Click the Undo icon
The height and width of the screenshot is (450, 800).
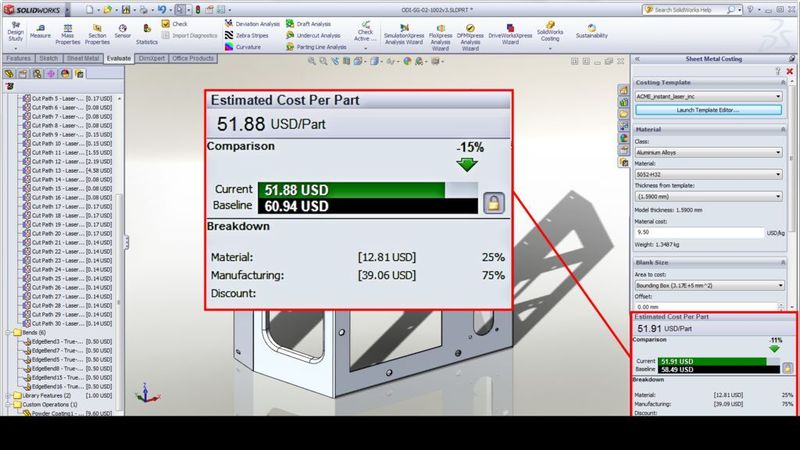point(162,10)
